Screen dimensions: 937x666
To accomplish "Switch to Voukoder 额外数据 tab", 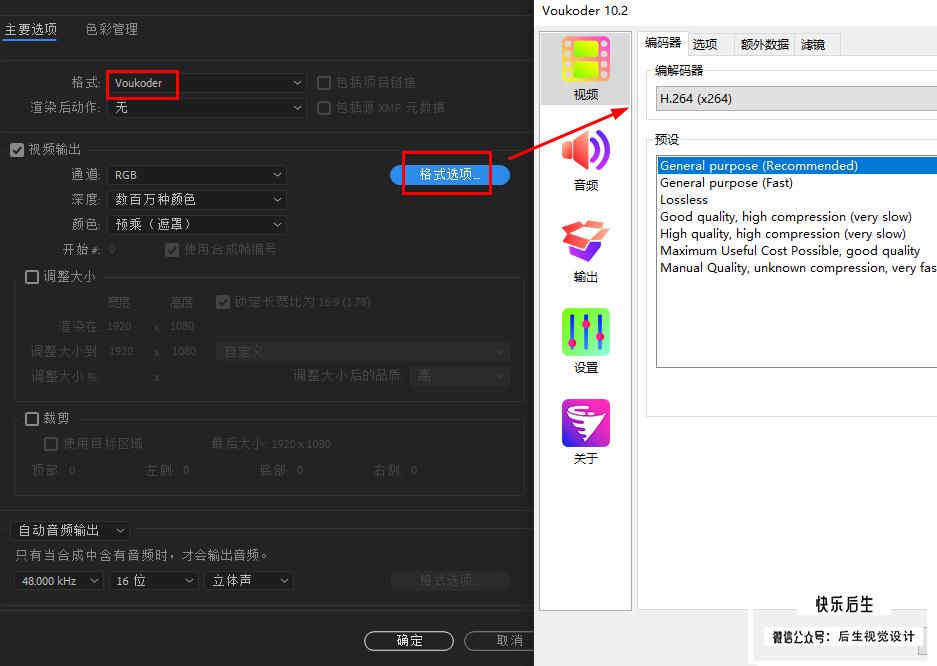I will click(x=764, y=45).
